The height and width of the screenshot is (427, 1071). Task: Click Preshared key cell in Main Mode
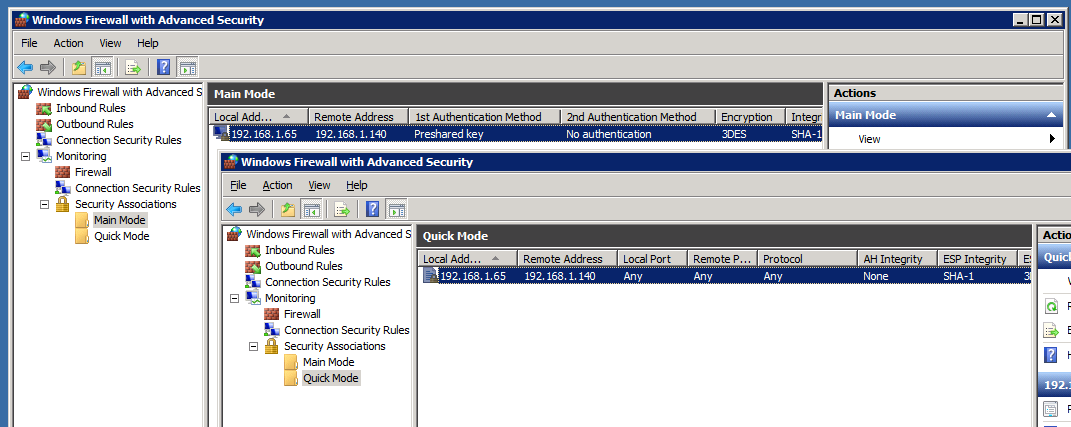coord(449,134)
